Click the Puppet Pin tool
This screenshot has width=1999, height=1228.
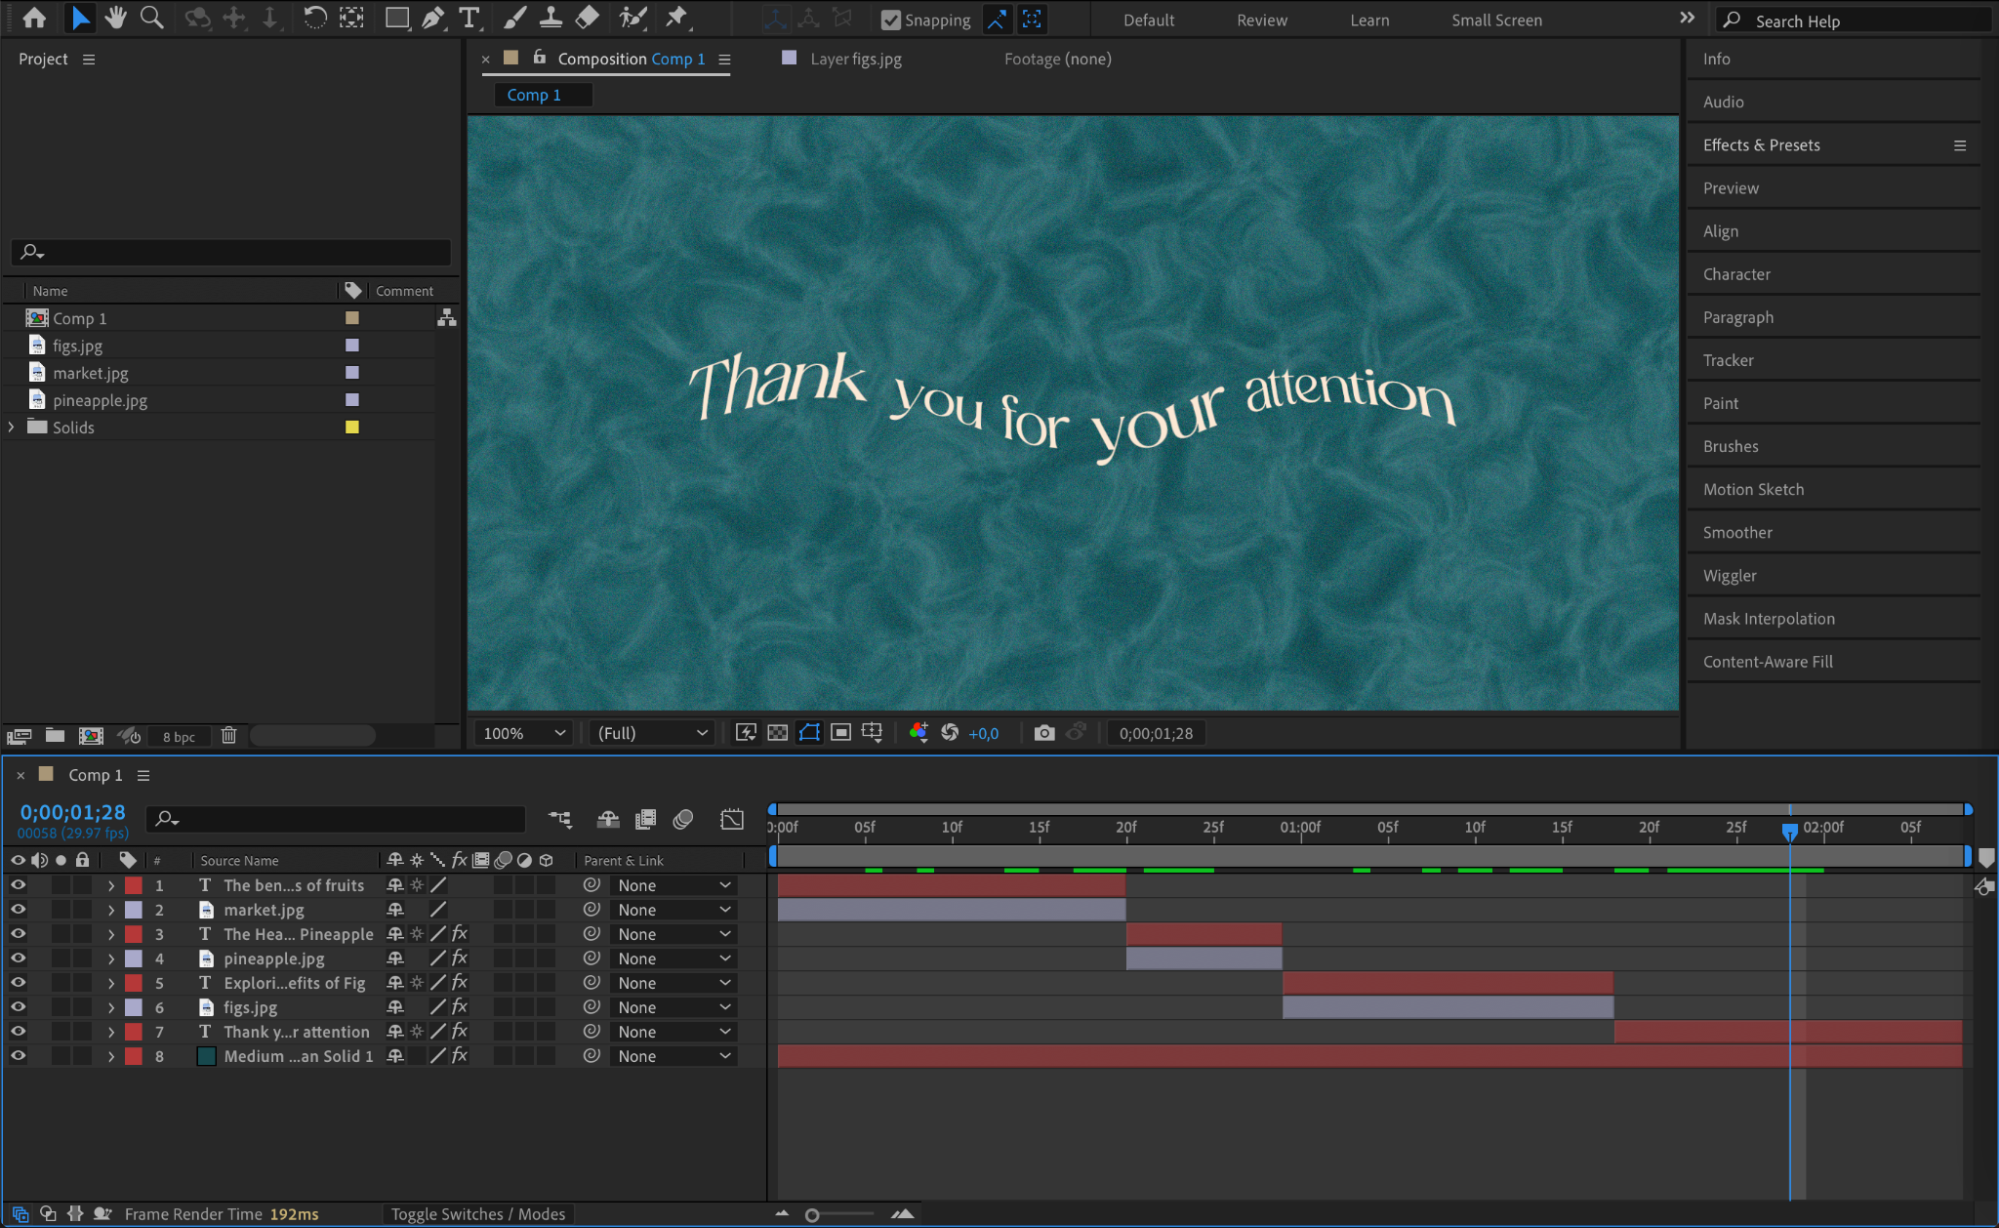click(x=677, y=17)
